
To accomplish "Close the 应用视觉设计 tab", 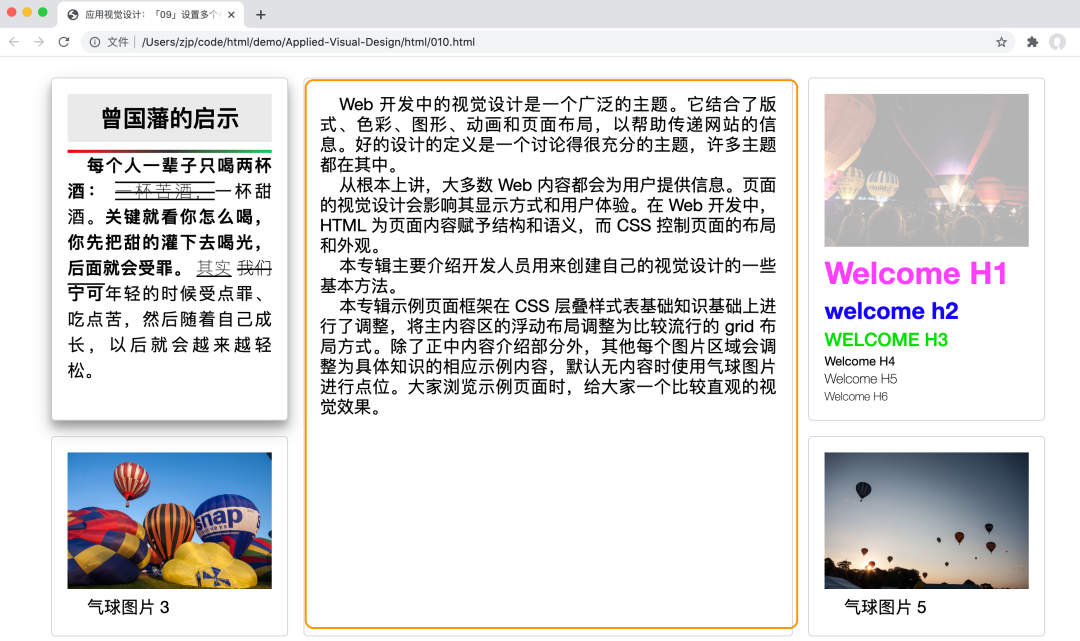I will point(231,14).
